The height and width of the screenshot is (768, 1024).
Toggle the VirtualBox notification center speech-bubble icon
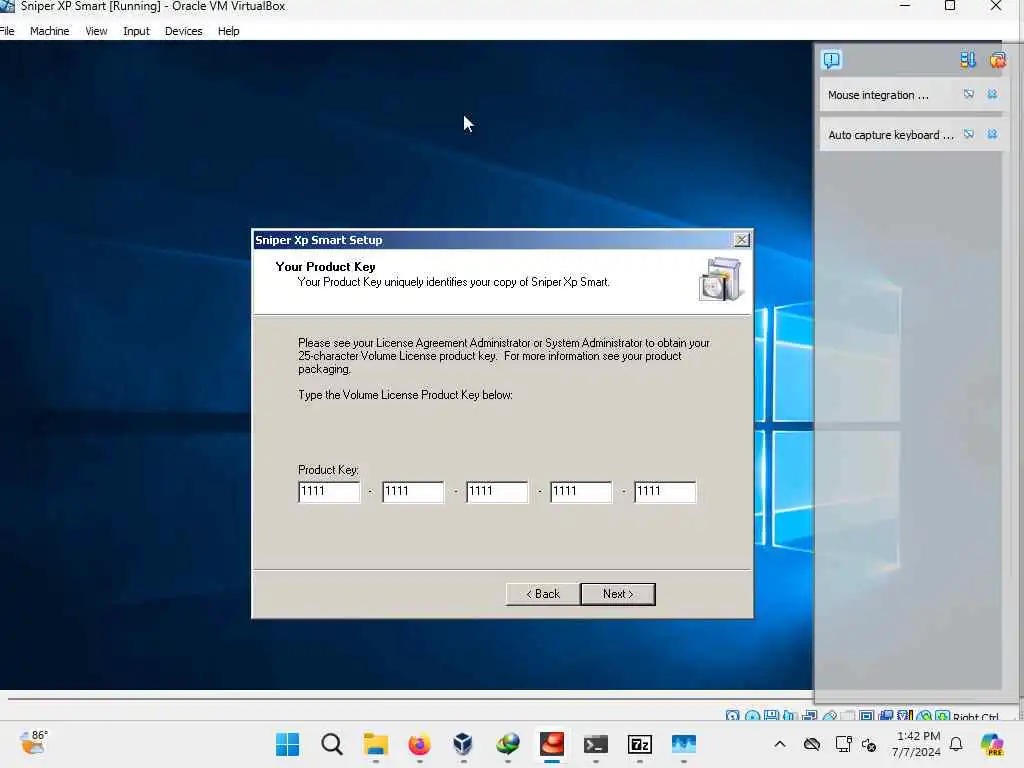[831, 60]
